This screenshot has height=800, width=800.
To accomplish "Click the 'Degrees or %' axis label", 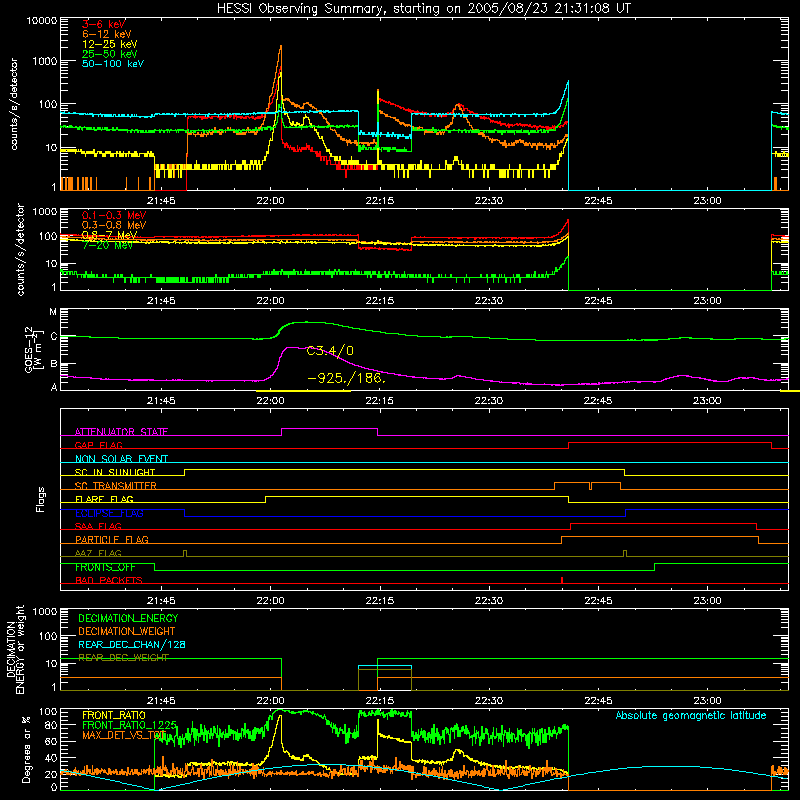I will [x=26, y=749].
